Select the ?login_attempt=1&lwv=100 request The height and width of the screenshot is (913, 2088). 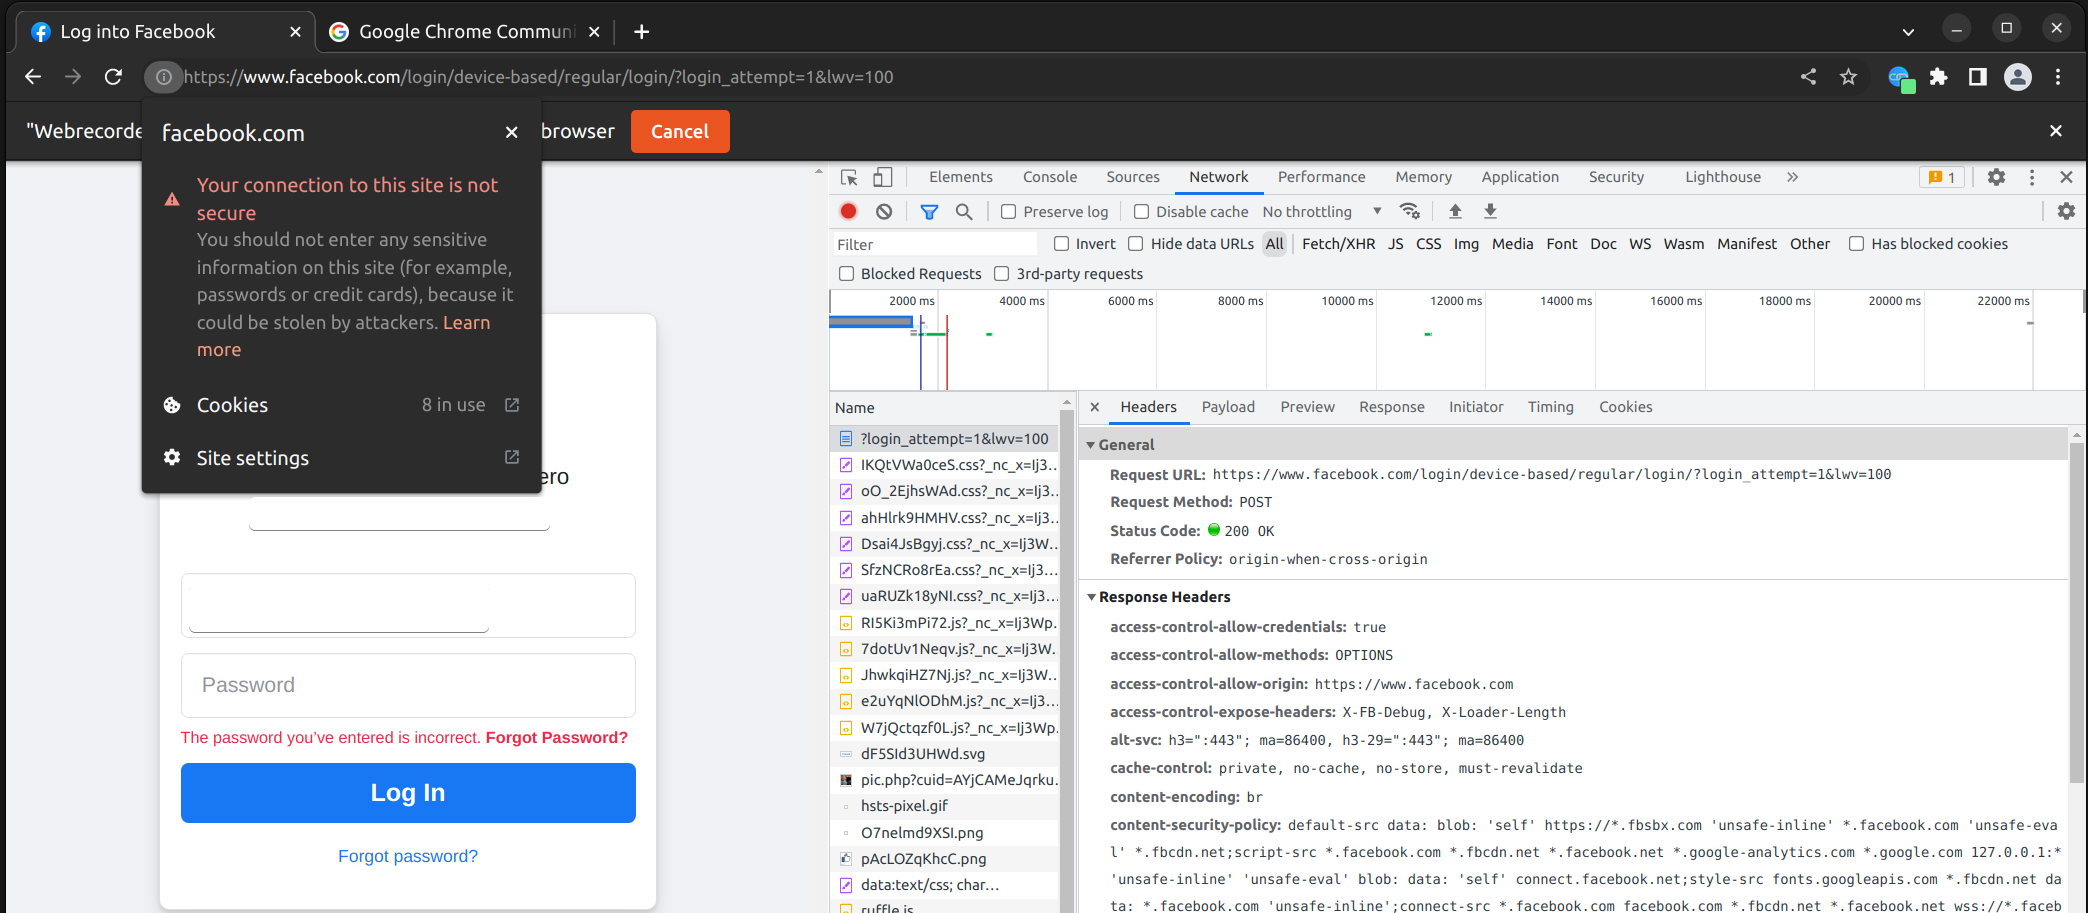coord(944,439)
